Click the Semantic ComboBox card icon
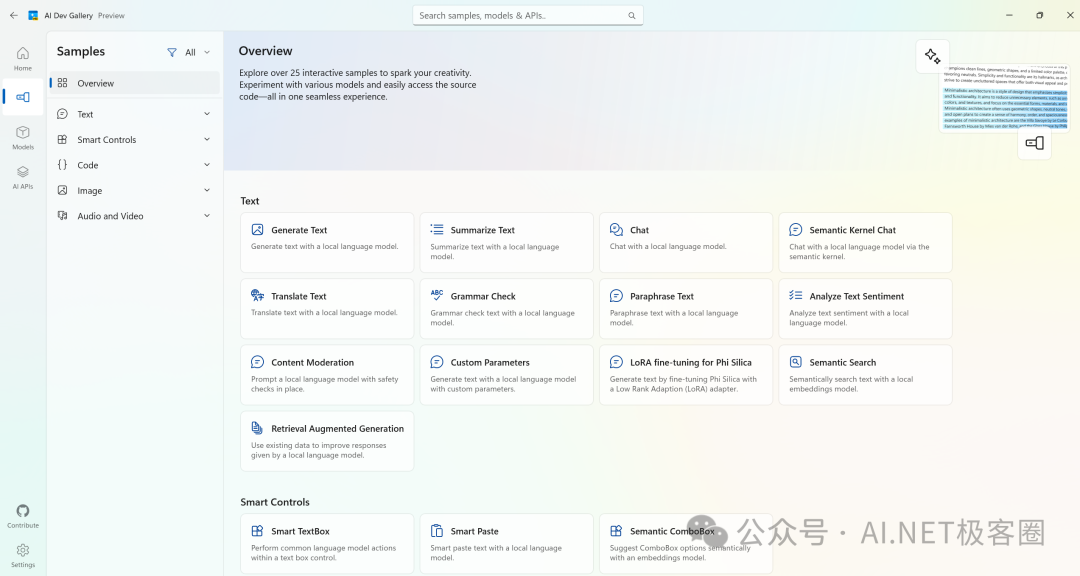 click(x=616, y=531)
